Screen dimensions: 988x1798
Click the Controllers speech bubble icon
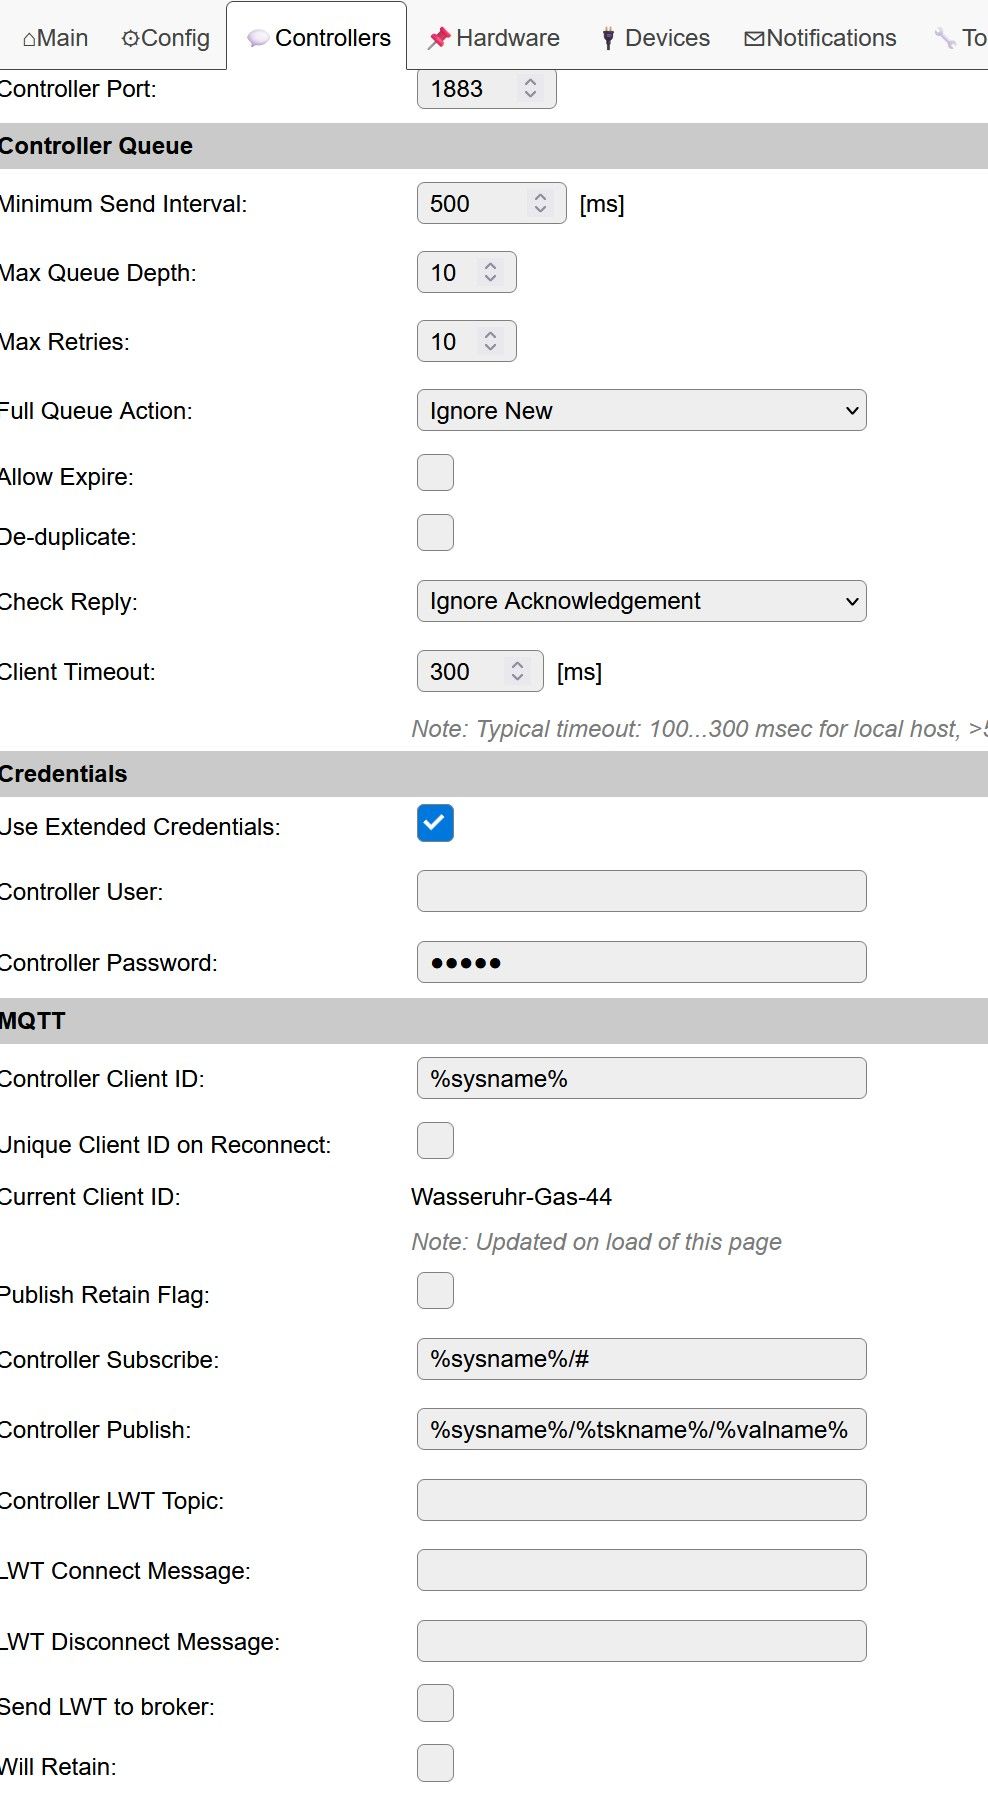pyautogui.click(x=258, y=38)
